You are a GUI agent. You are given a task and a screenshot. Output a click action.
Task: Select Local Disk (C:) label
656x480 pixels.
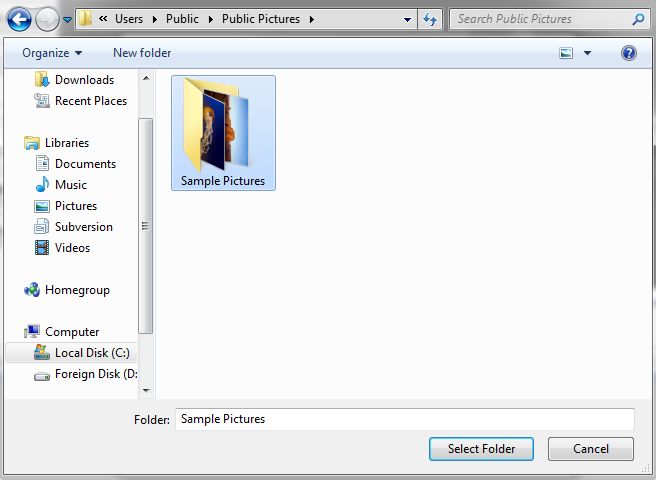[92, 353]
